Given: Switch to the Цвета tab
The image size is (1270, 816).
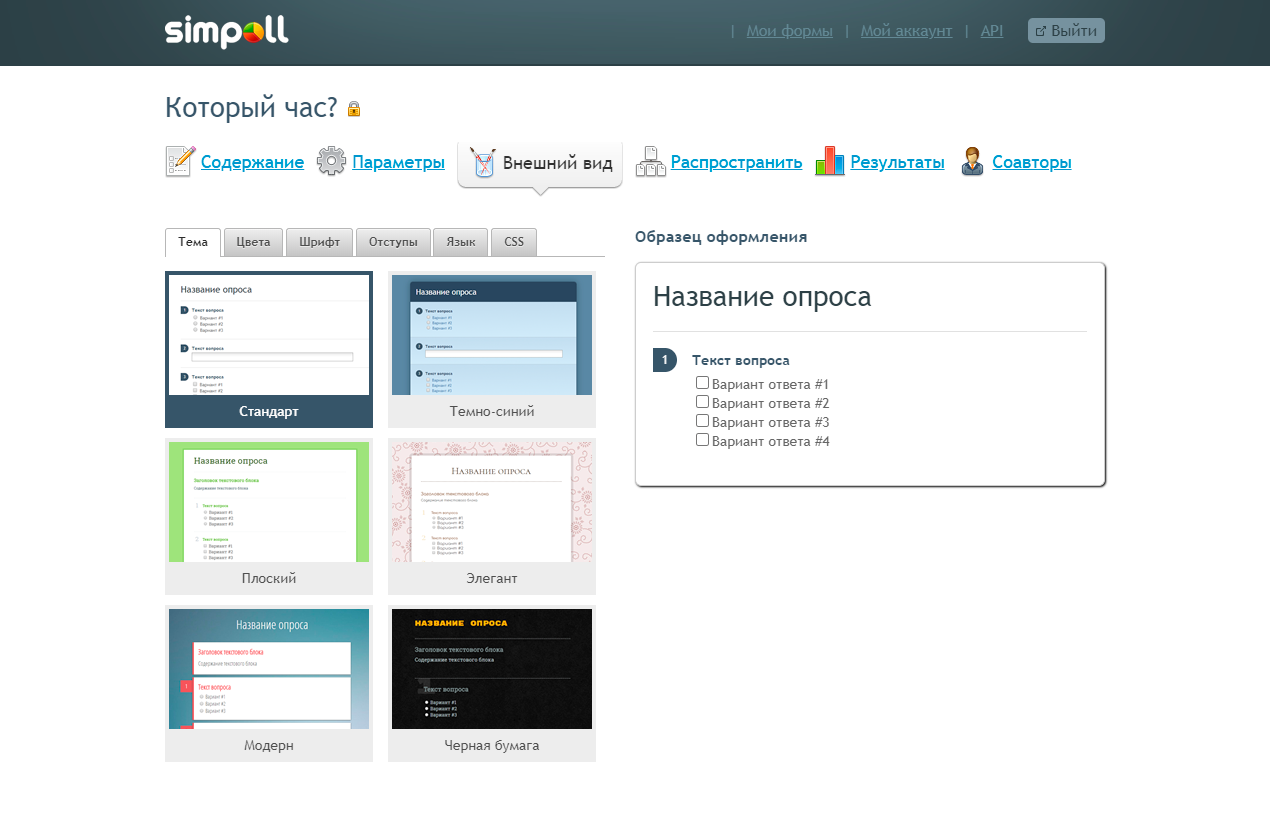Looking at the screenshot, I should pos(253,241).
